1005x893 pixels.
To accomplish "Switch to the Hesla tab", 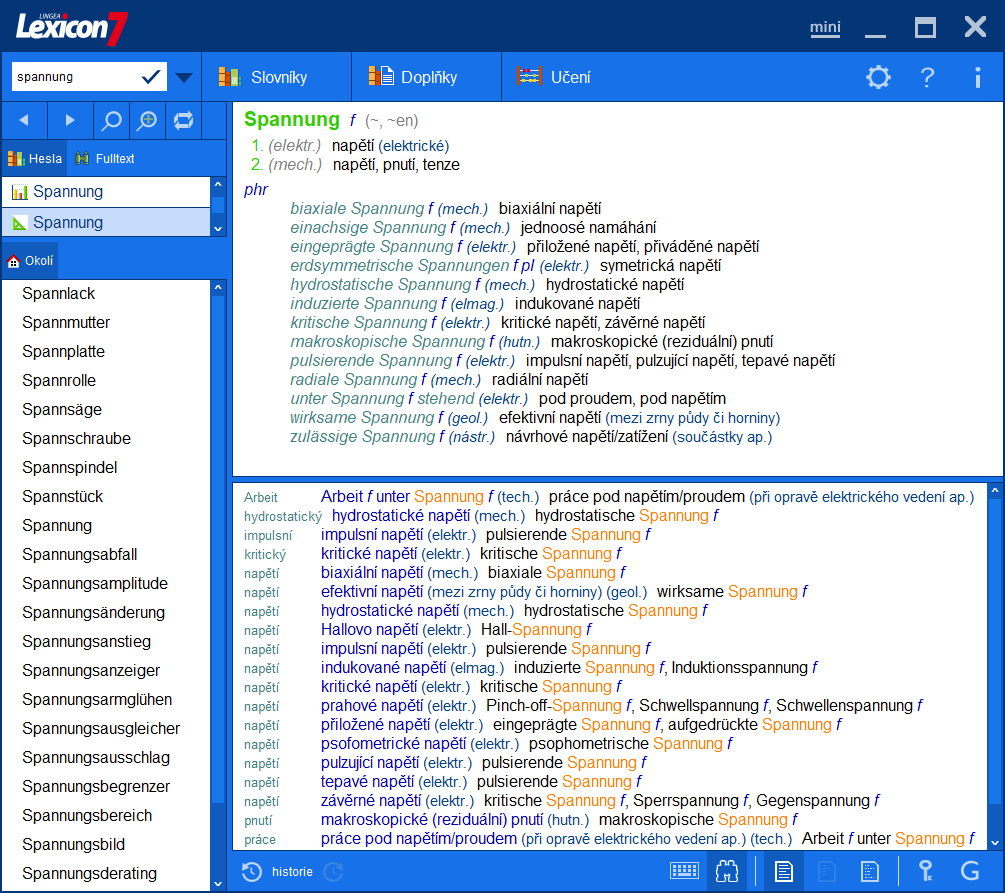I will 35,158.
